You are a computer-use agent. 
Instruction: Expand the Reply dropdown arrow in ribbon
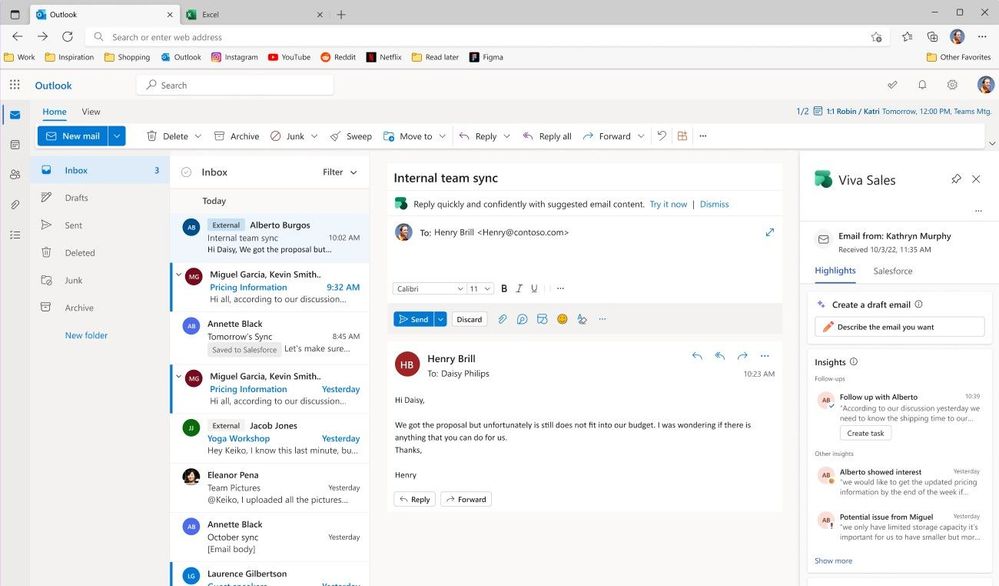pos(507,136)
